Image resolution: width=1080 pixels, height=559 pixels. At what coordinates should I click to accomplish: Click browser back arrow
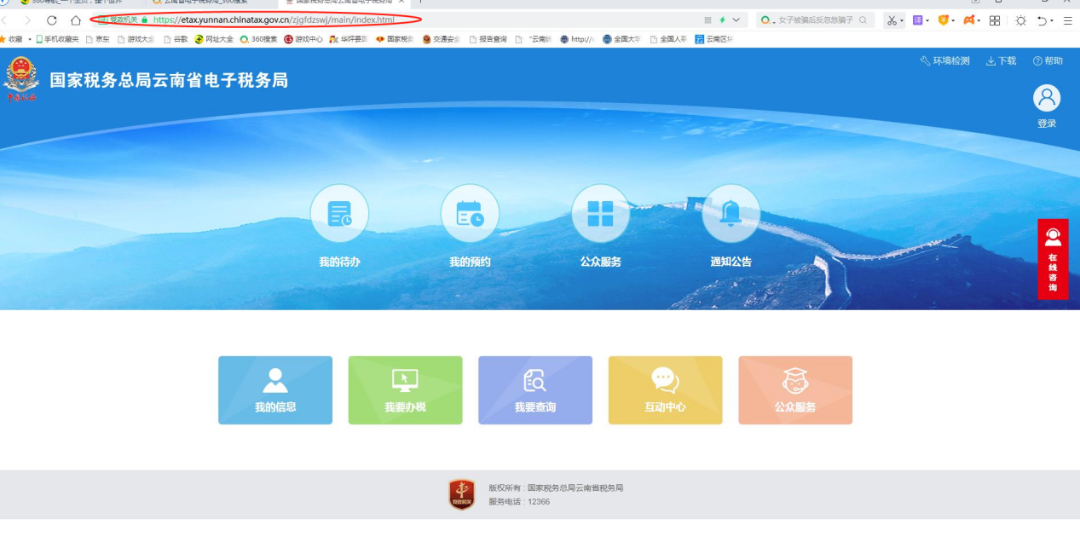click(4, 21)
